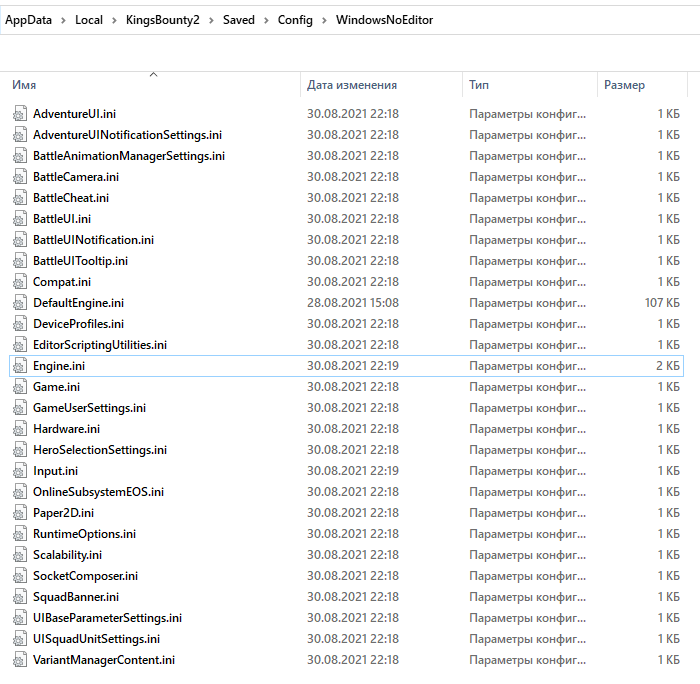Click Input.ini date 30.08.2021 22:19
700x684 pixels.
tap(353, 471)
